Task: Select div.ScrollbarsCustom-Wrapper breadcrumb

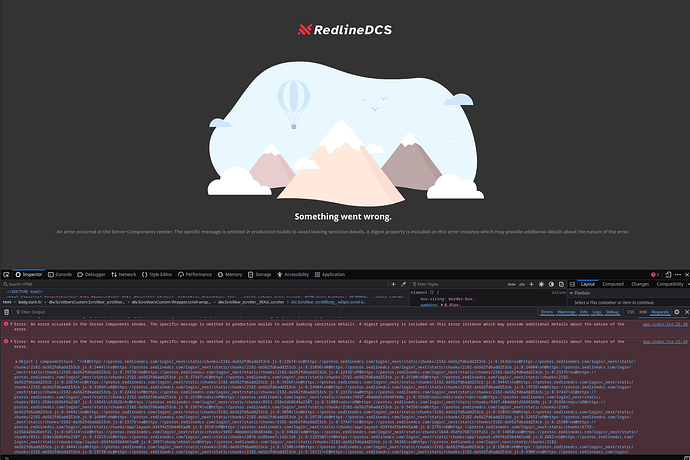Action: pos(171,302)
